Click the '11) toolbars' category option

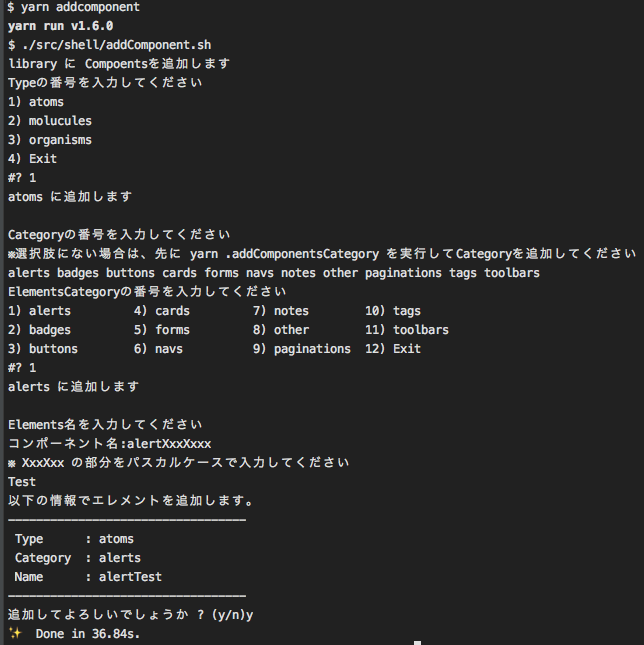coord(407,330)
